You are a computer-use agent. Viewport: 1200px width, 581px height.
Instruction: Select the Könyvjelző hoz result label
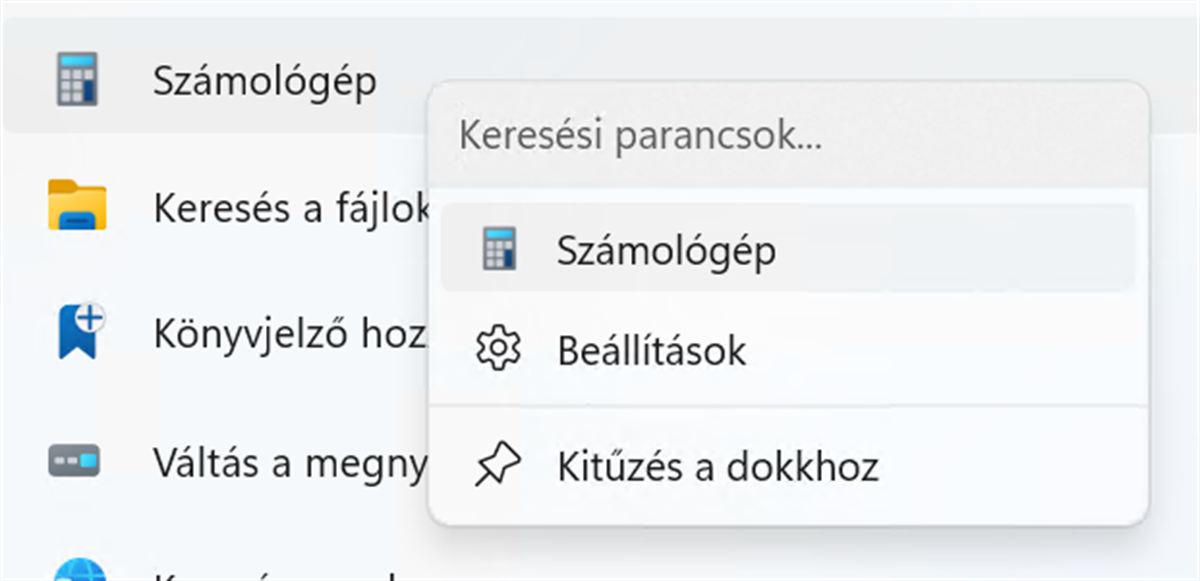[290, 333]
